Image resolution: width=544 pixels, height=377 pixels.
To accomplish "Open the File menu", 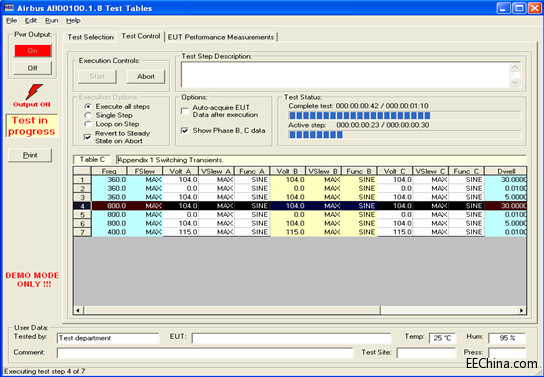I will point(11,20).
